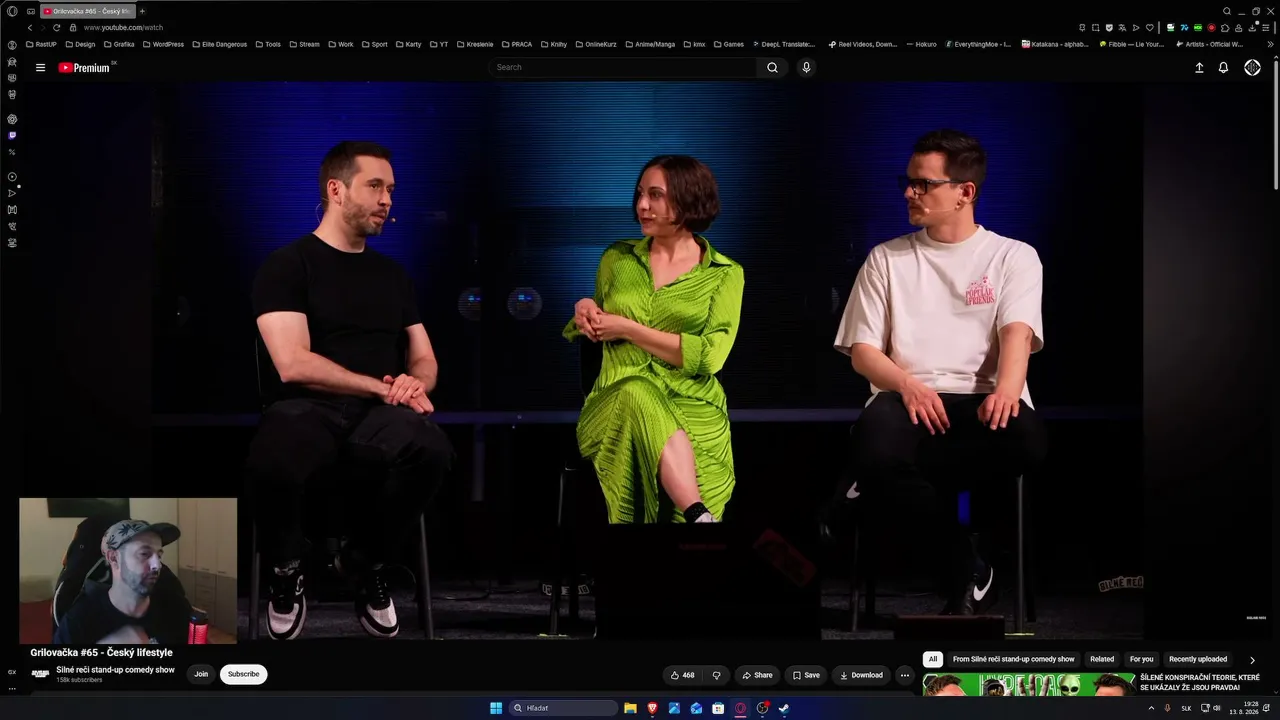Click the YouTube search magnifier button
This screenshot has width=1280, height=720.
click(772, 67)
